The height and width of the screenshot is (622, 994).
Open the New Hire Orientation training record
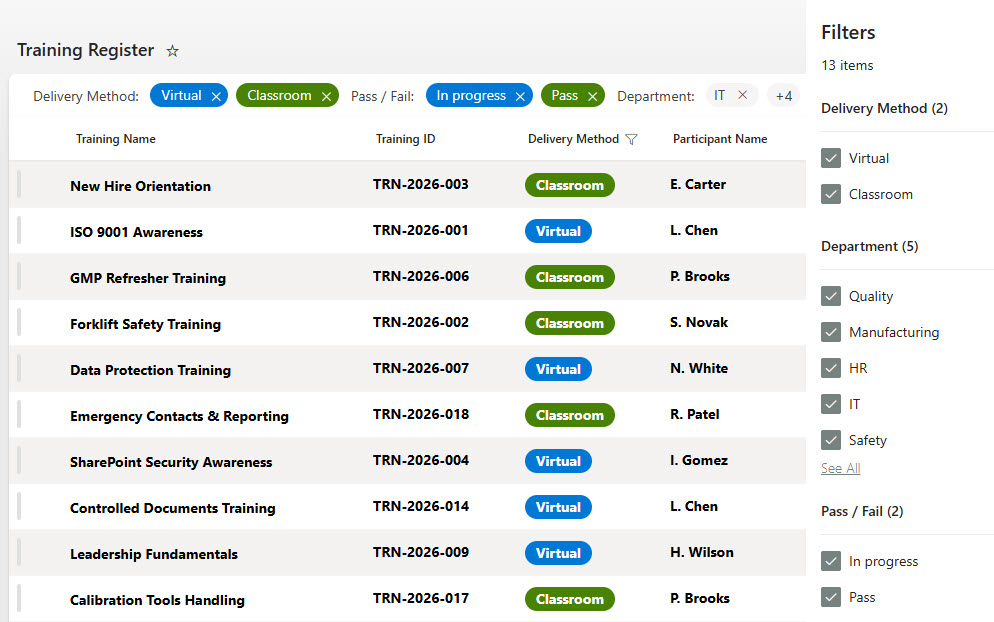tap(140, 185)
